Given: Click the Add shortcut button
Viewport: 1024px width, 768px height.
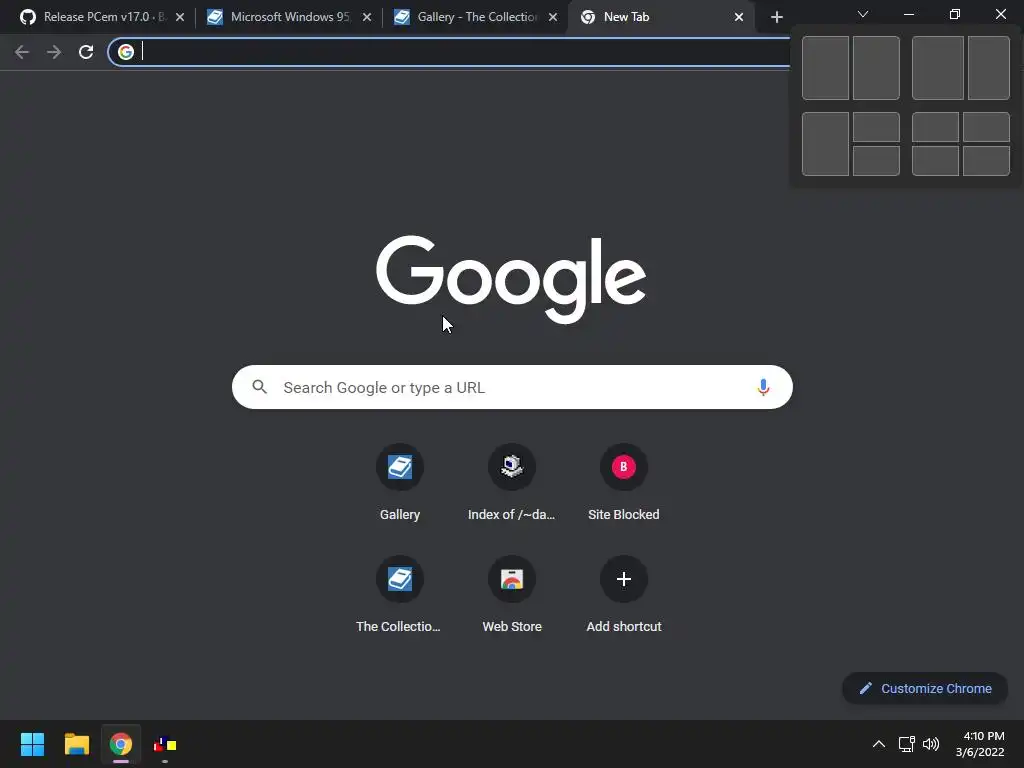Looking at the screenshot, I should point(624,595).
